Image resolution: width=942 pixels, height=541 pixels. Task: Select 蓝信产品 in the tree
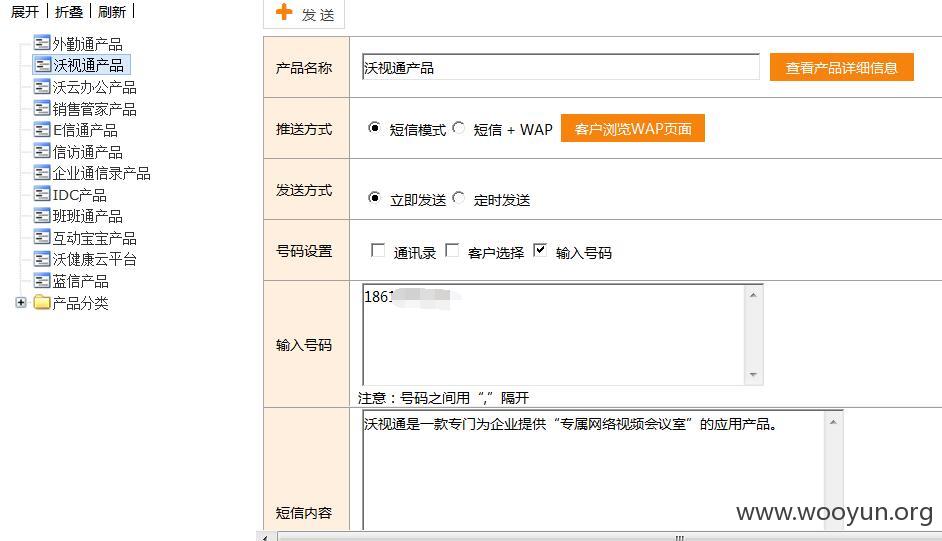click(80, 282)
